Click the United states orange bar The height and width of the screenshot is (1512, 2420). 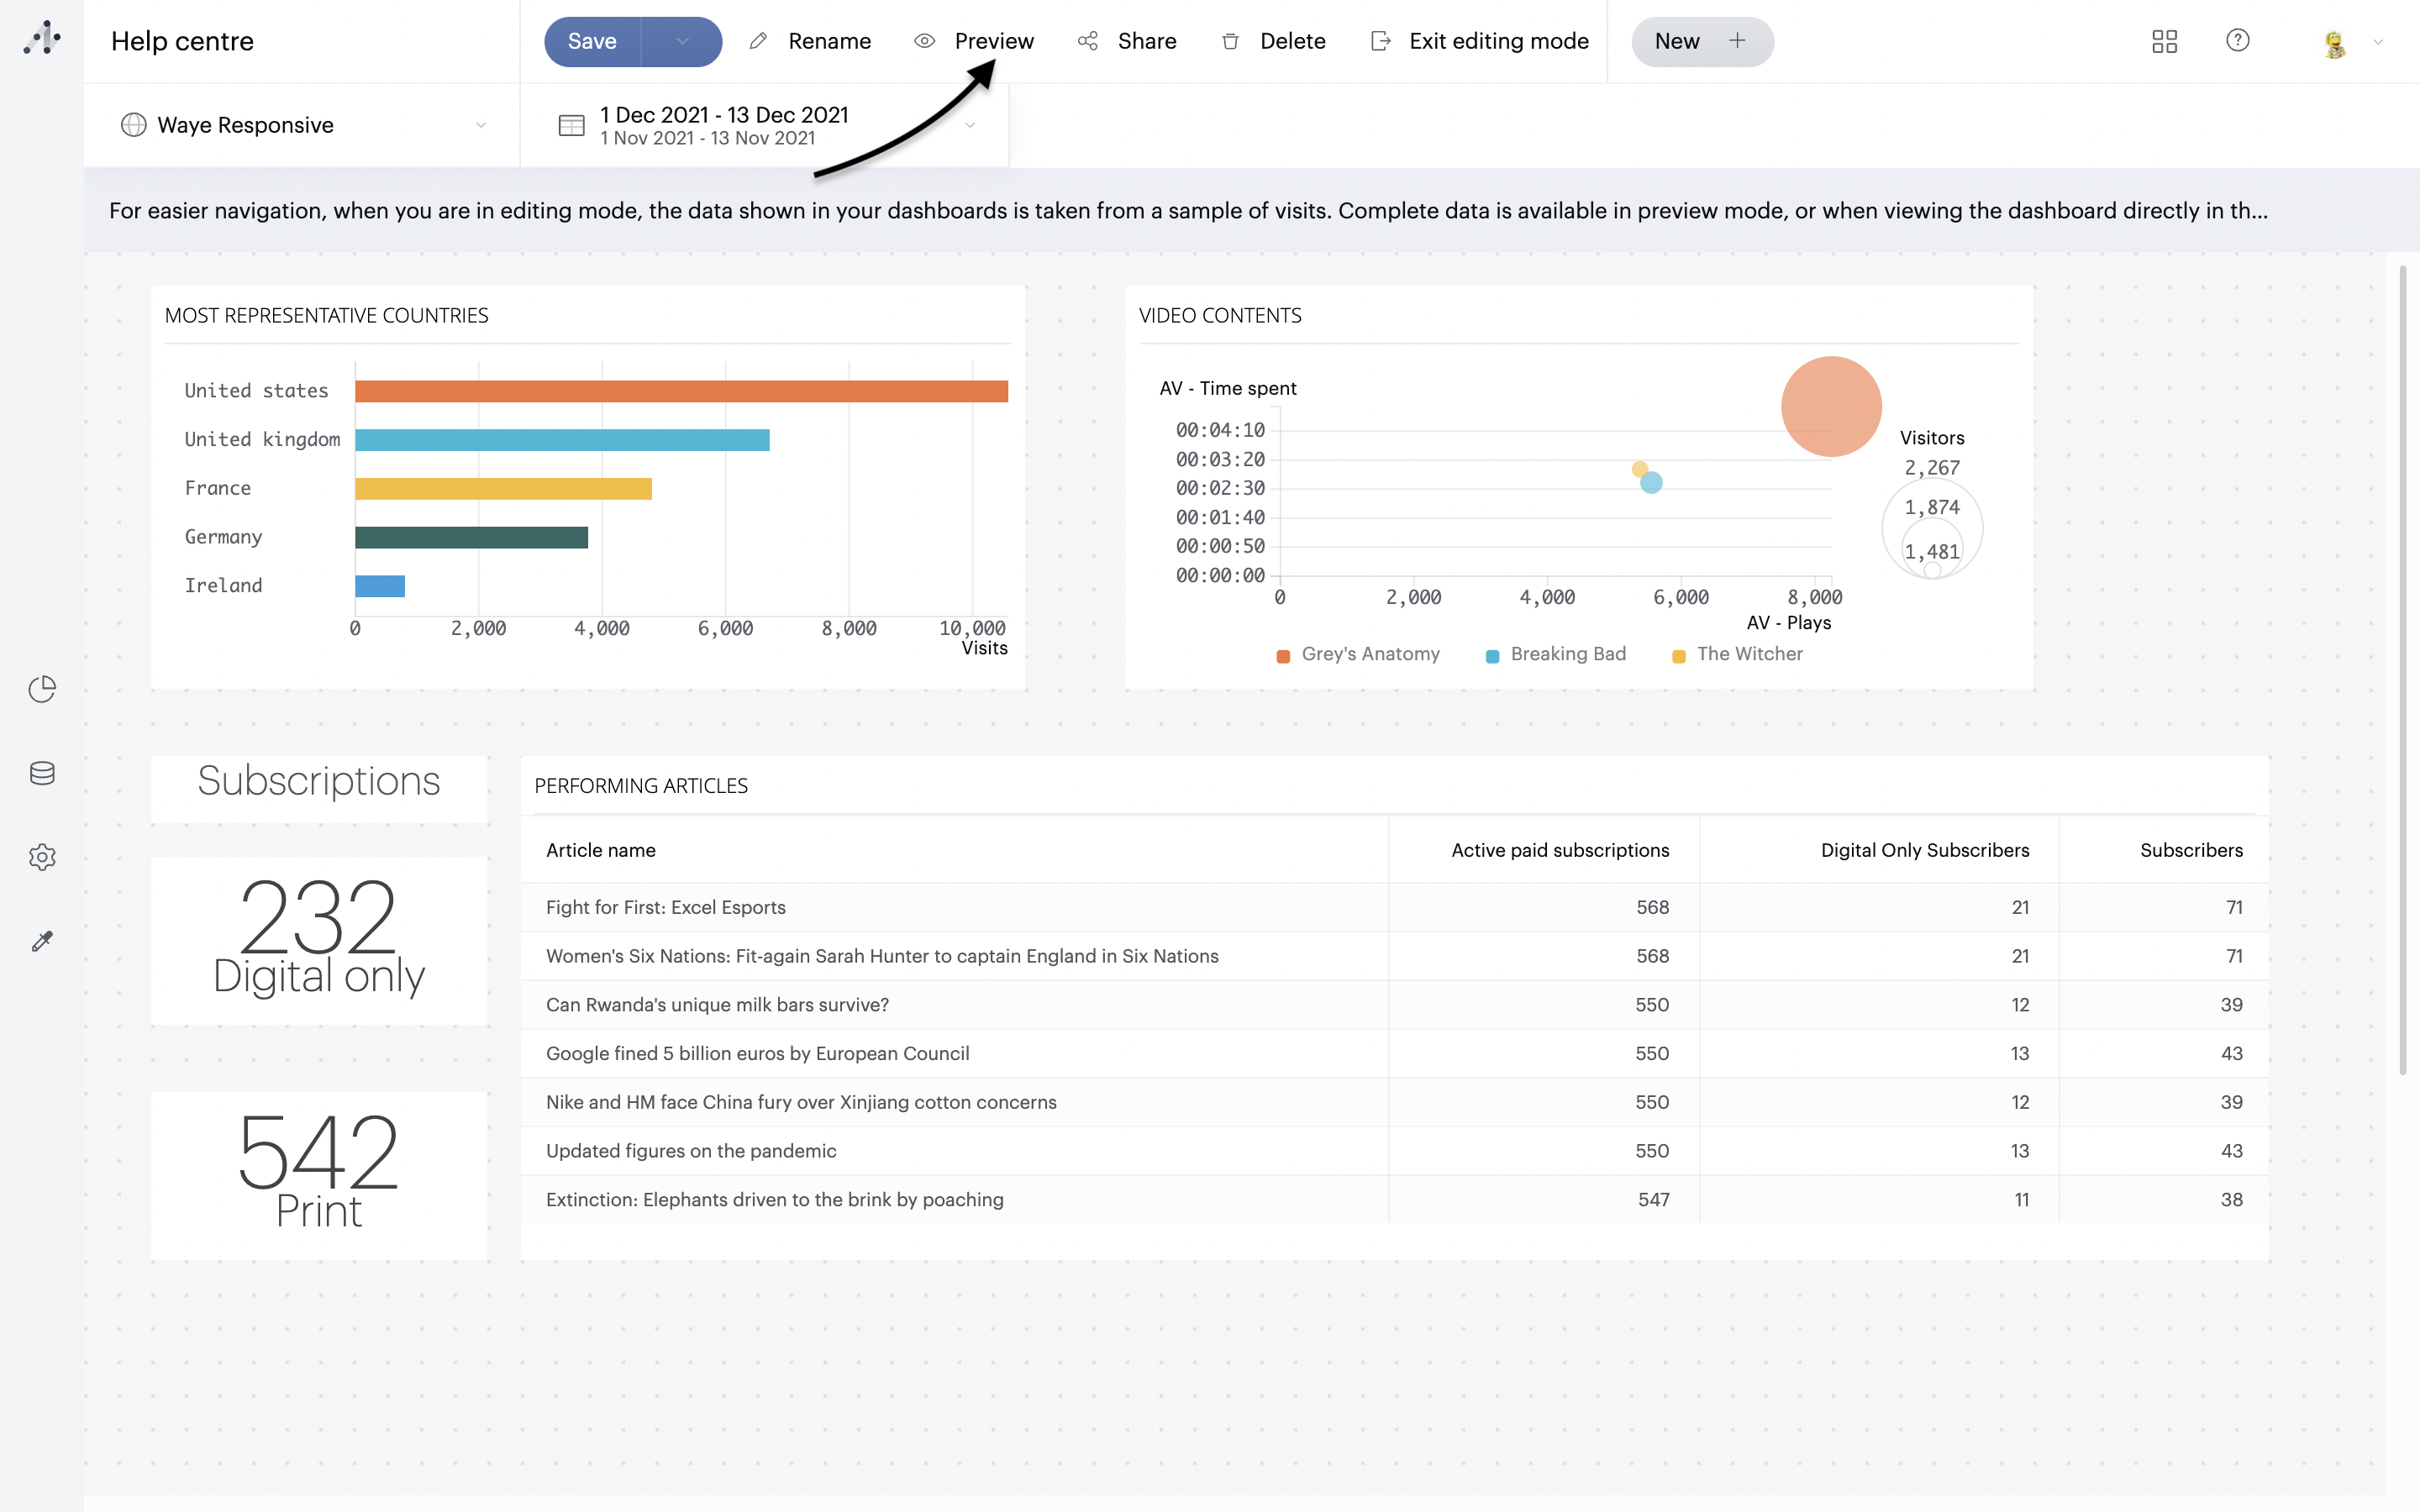681,391
